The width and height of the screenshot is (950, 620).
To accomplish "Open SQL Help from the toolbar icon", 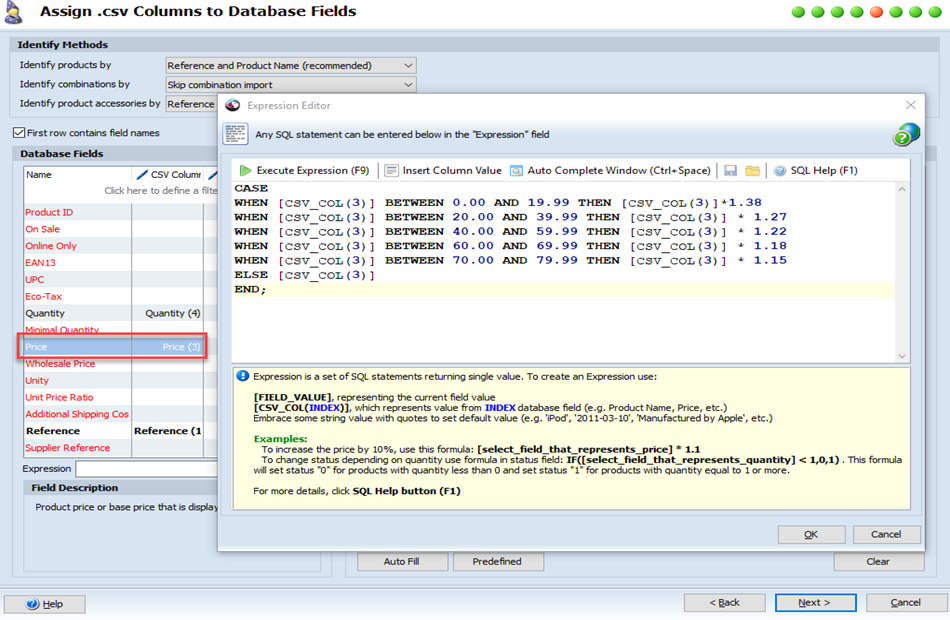I will tap(780, 170).
